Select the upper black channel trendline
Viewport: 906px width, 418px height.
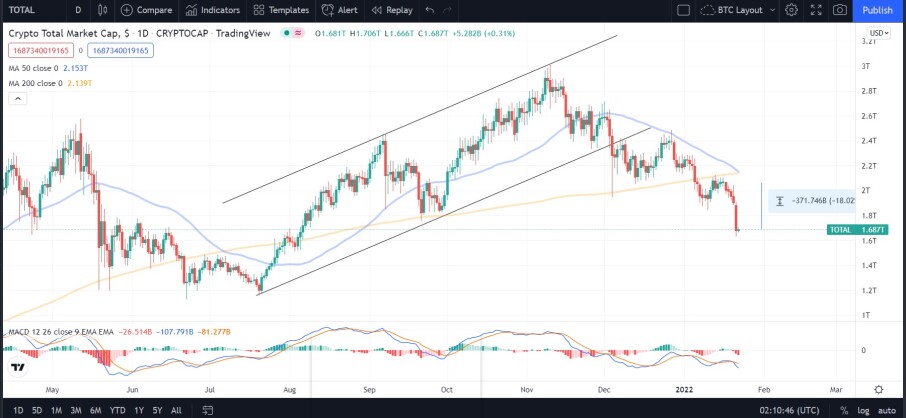(420, 119)
